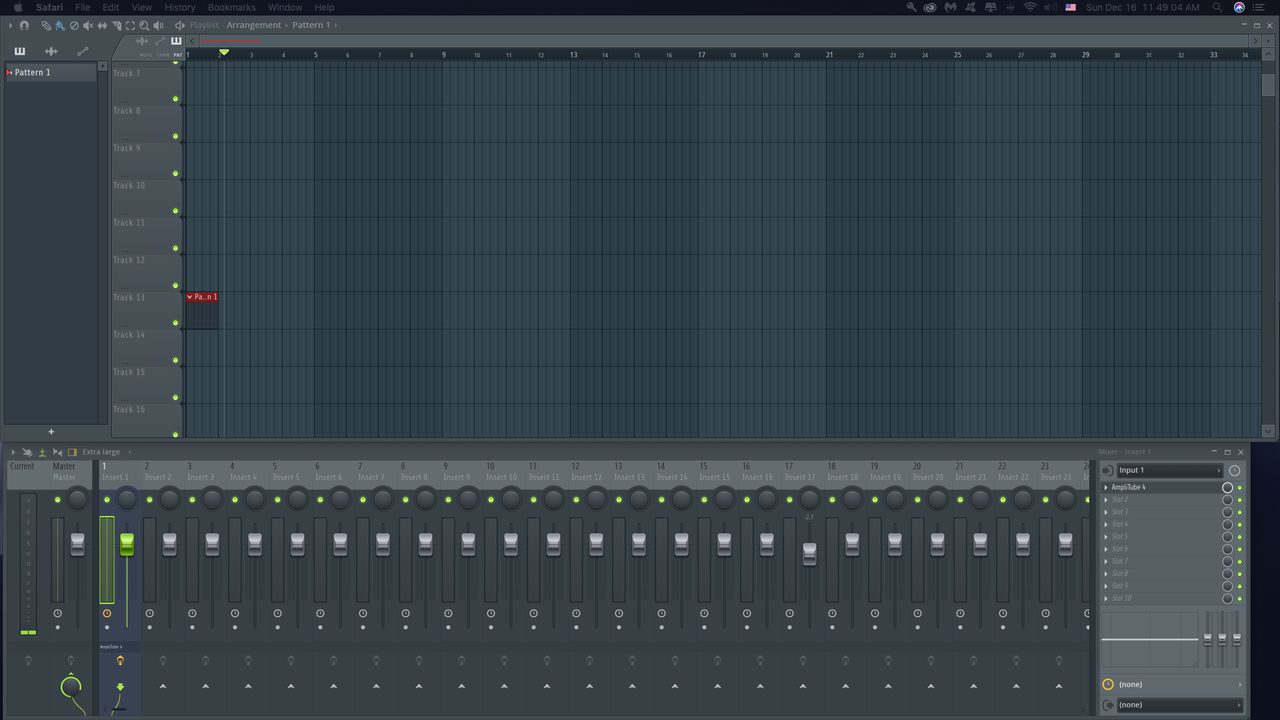Click the Playlist title menu
This screenshot has height=720, width=1280.
coord(205,25)
